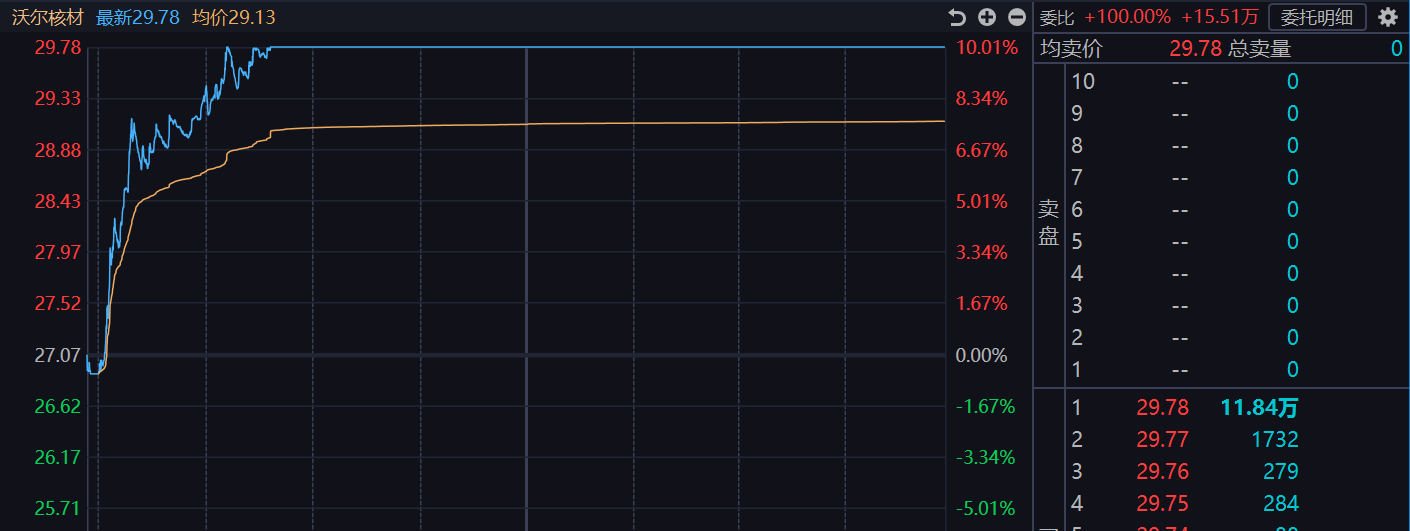Screen dimensions: 1410x531
Task: Click the 11.84万 buy volume
Action: tap(1259, 407)
